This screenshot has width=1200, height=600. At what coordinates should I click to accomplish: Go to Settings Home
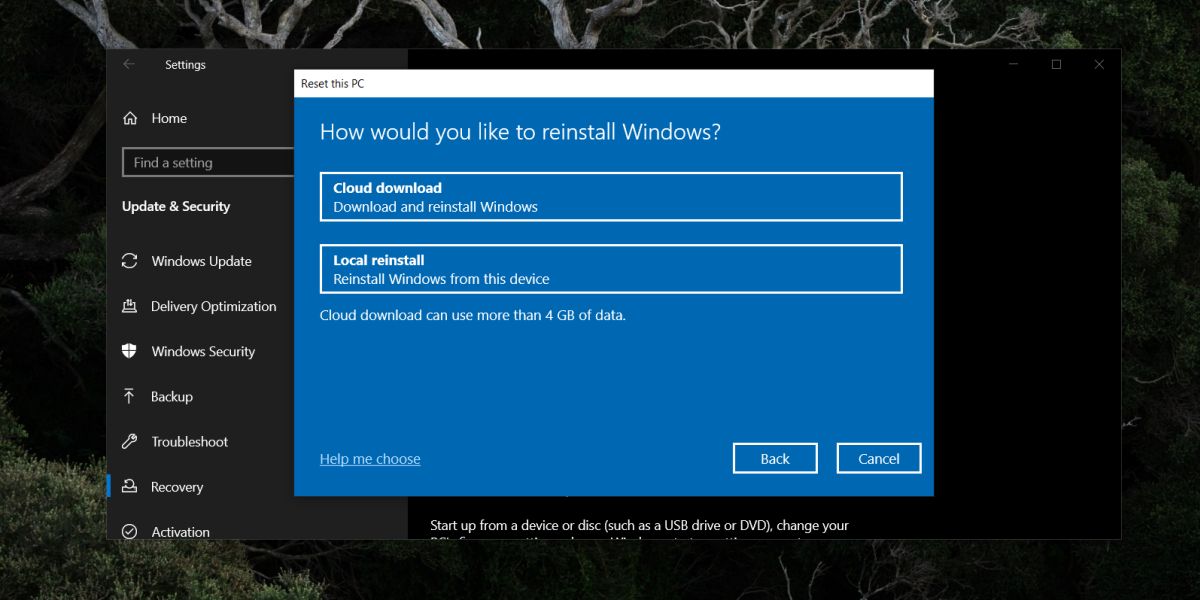click(x=168, y=118)
